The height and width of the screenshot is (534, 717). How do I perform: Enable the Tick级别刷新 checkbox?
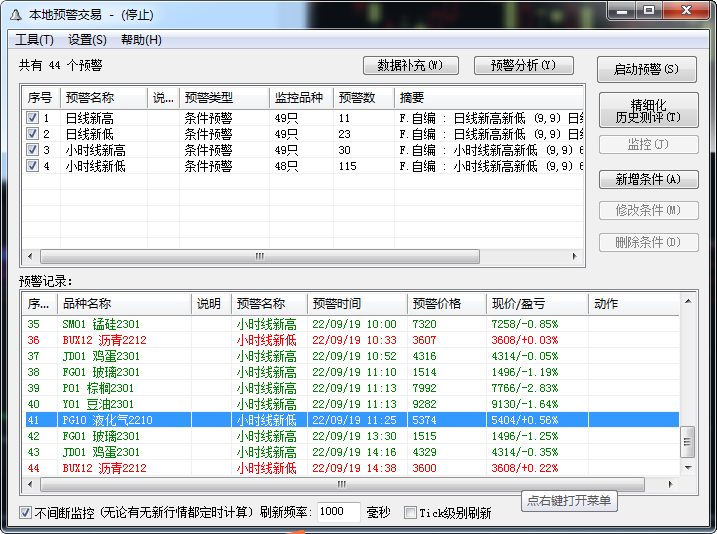pos(410,512)
